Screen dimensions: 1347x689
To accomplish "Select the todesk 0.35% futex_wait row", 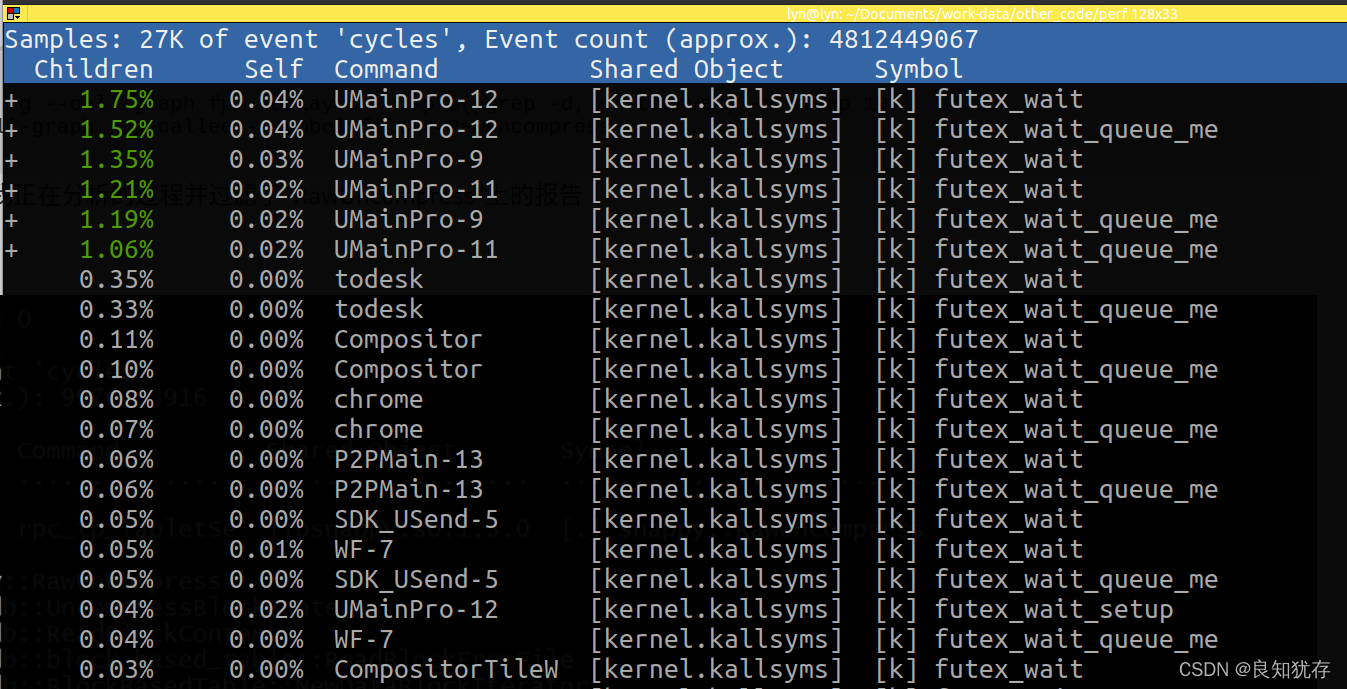I will point(600,280).
